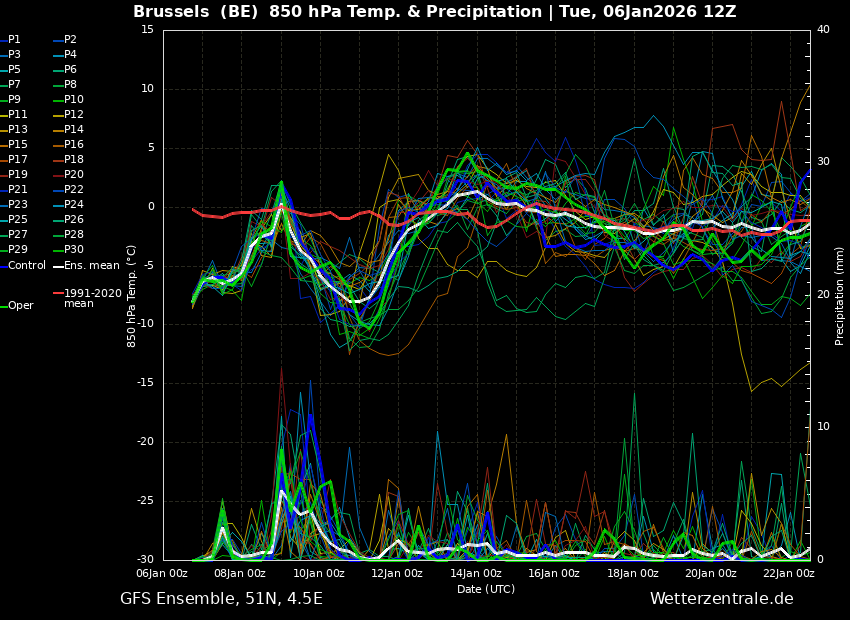This screenshot has height=620, width=850.
Task: Click the Precipitation (mm) axis title
Action: pos(840,296)
